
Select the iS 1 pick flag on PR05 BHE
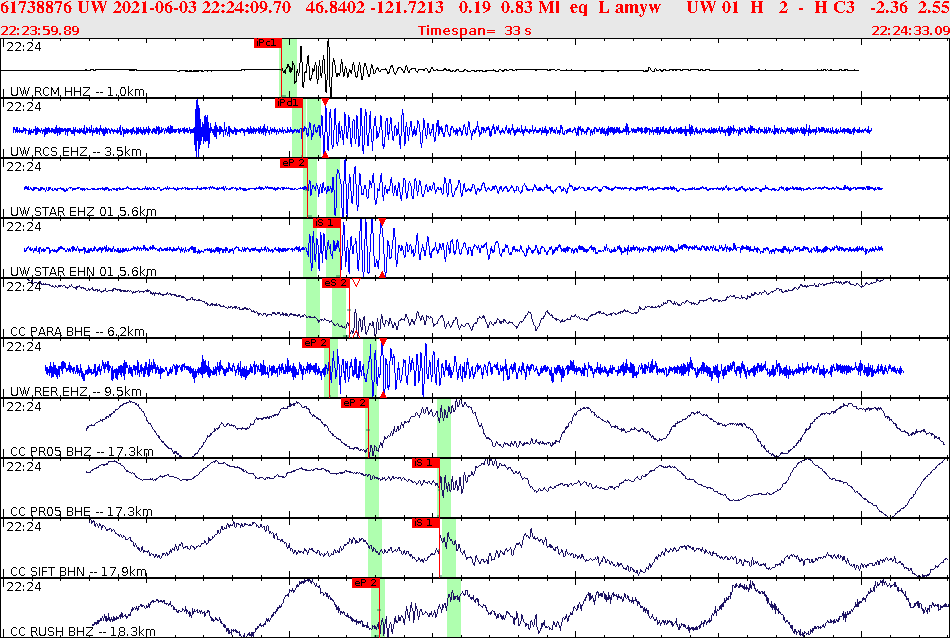(423, 461)
